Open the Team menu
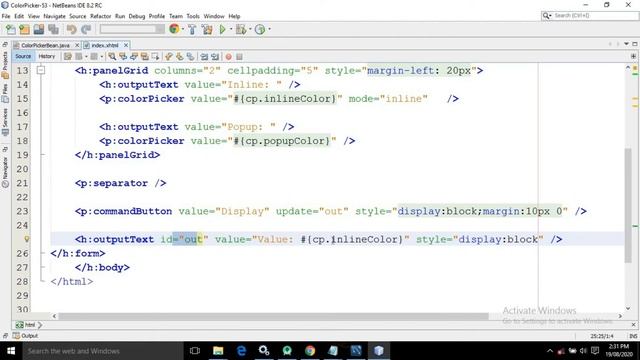The image size is (640, 360). pyautogui.click(x=176, y=16)
